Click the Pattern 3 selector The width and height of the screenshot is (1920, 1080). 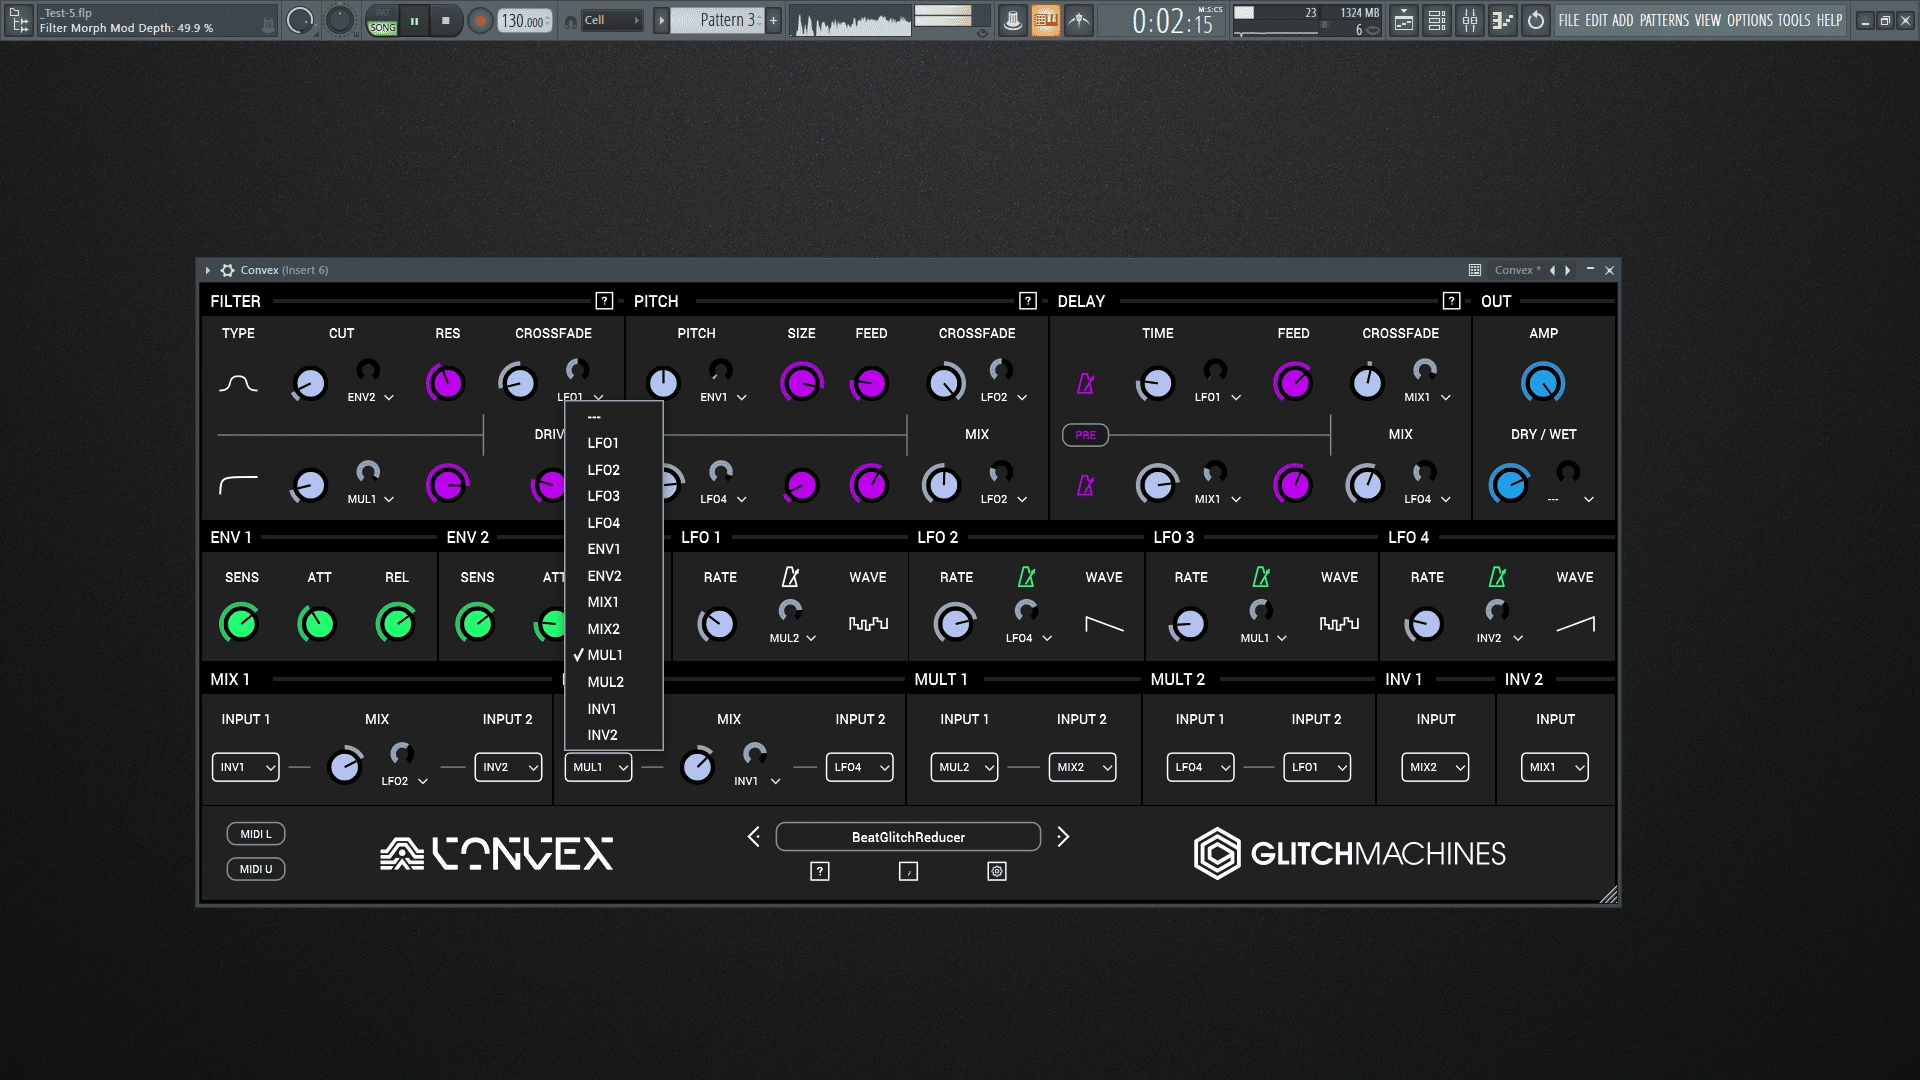click(x=717, y=20)
